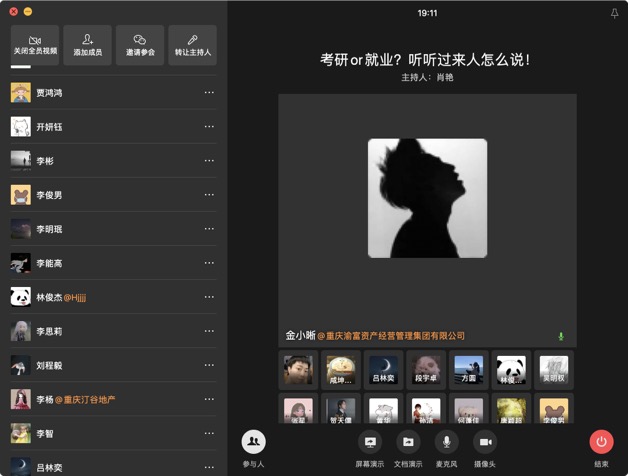Click the green microphone indicator of 金小晰
This screenshot has height=476, width=628.
(561, 337)
